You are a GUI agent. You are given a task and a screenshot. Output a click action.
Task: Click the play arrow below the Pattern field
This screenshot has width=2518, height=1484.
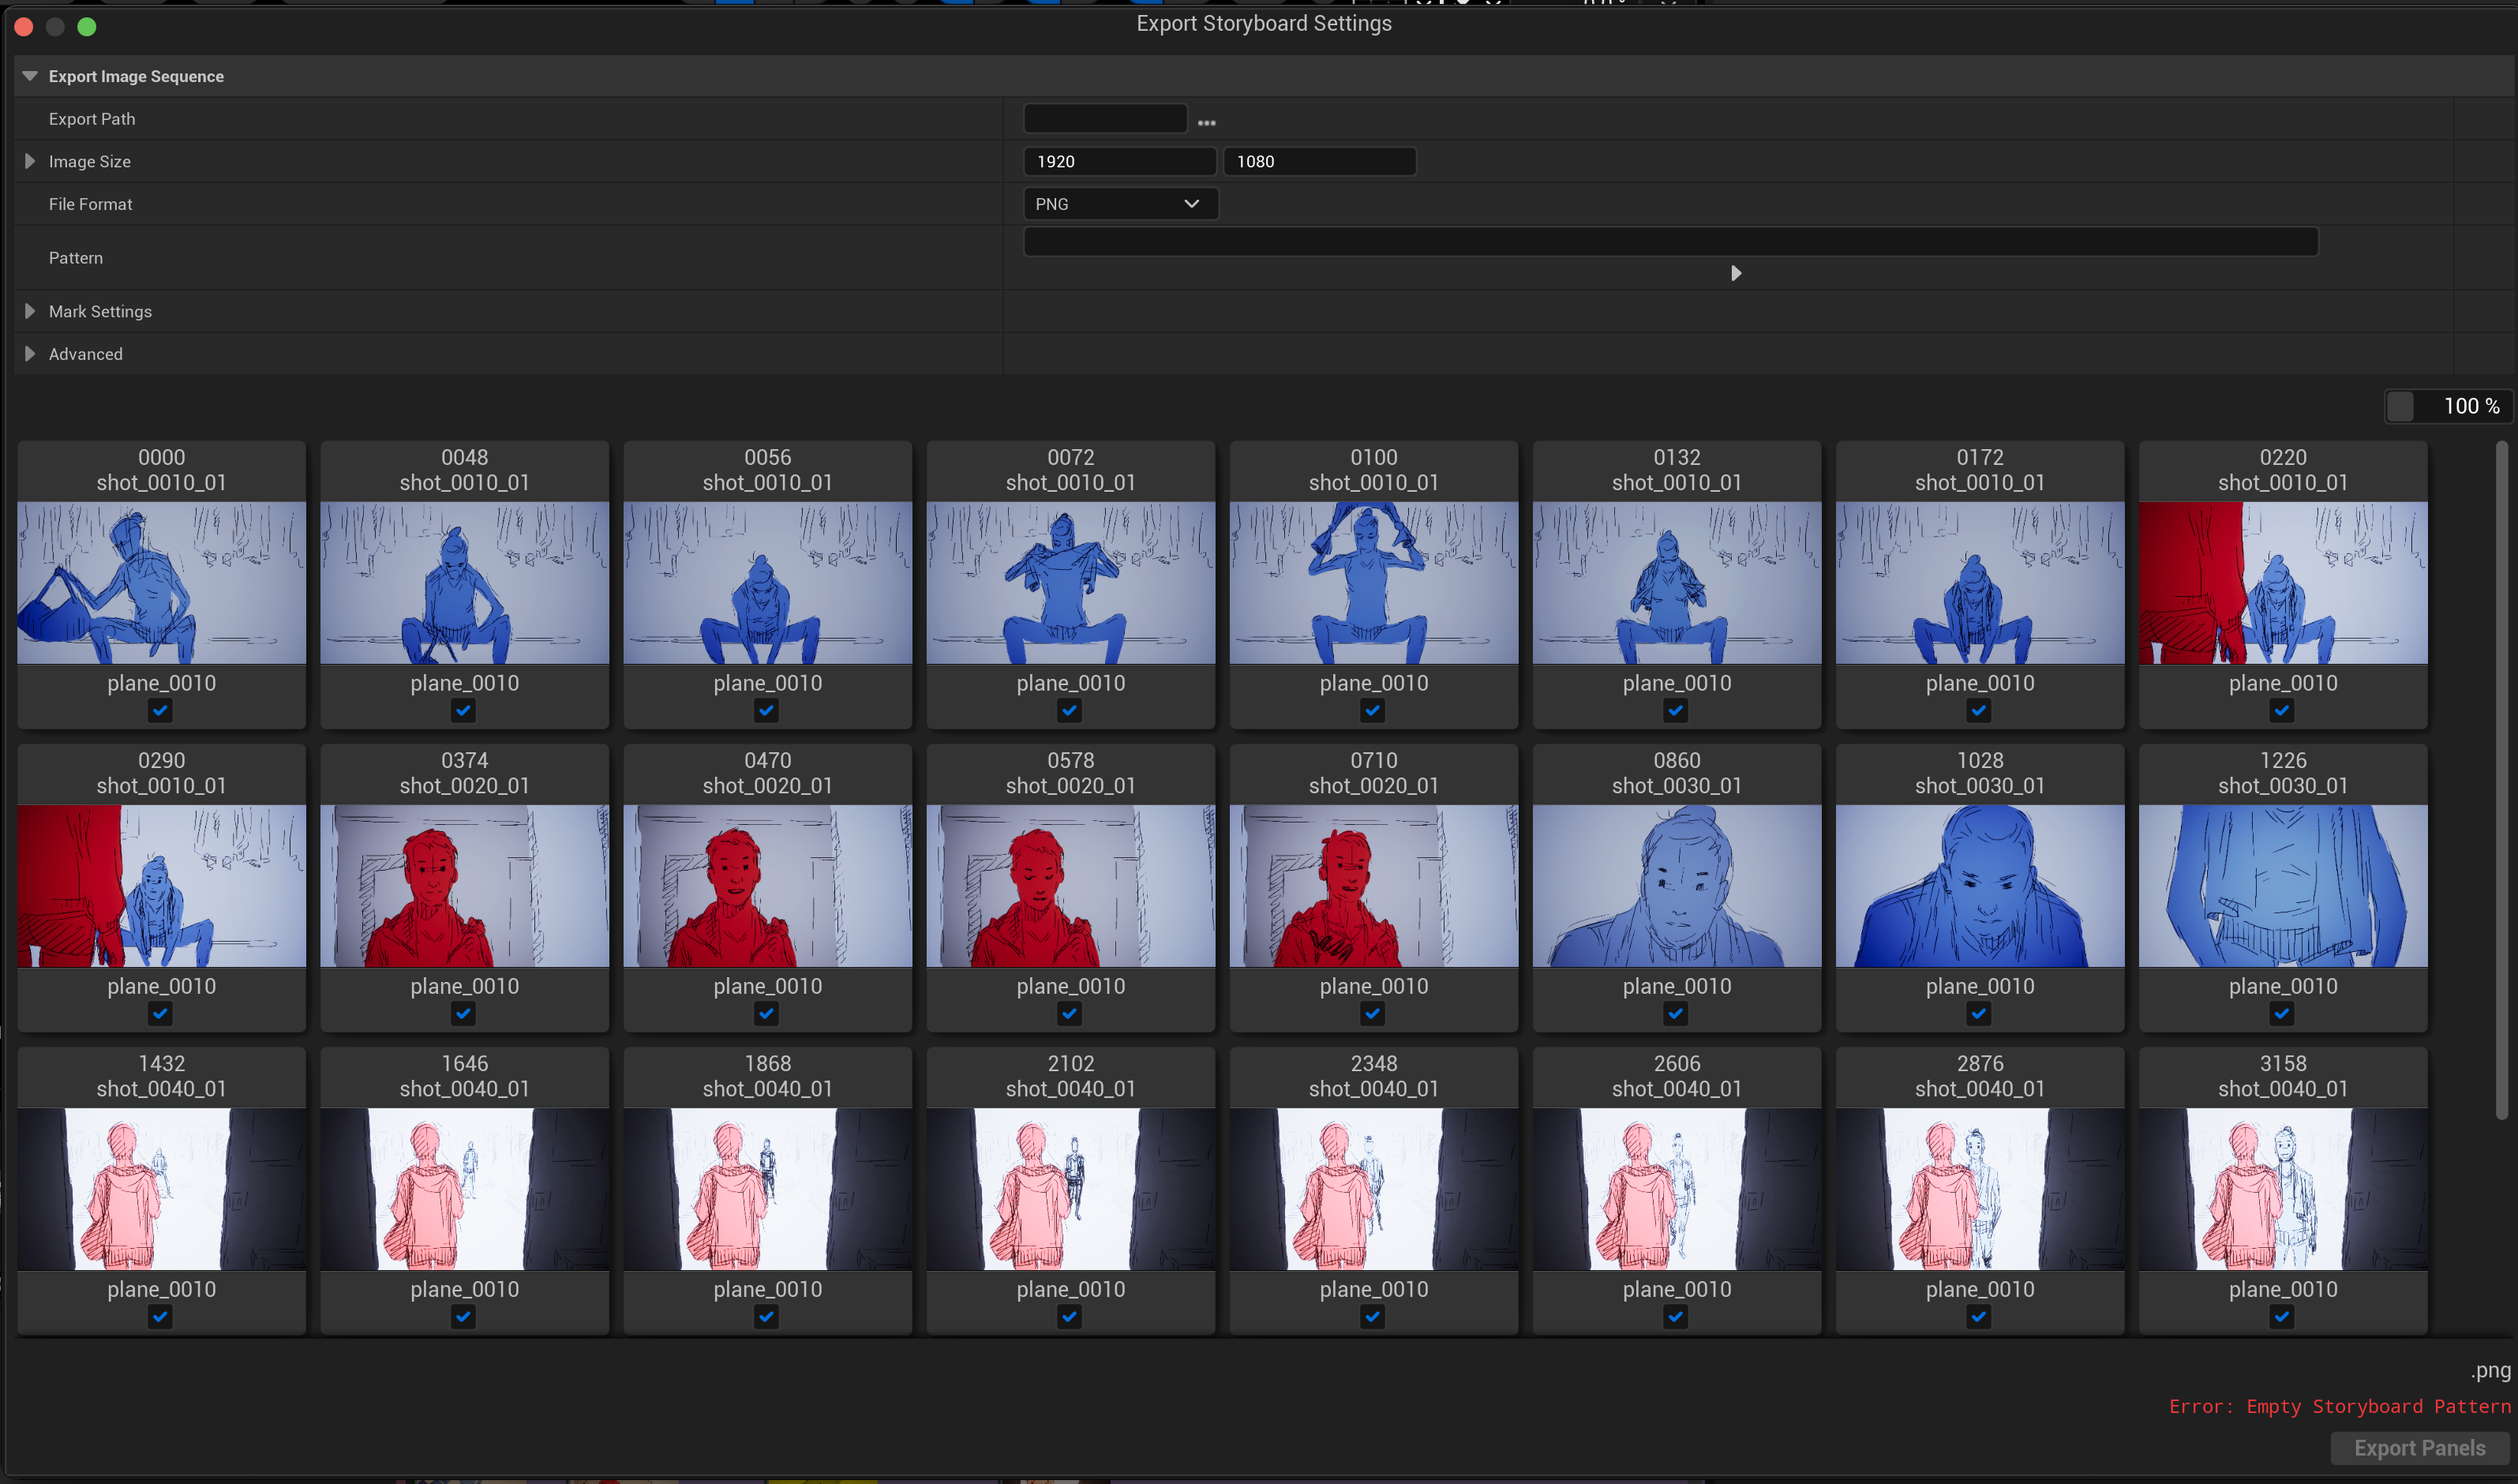[x=1736, y=272]
